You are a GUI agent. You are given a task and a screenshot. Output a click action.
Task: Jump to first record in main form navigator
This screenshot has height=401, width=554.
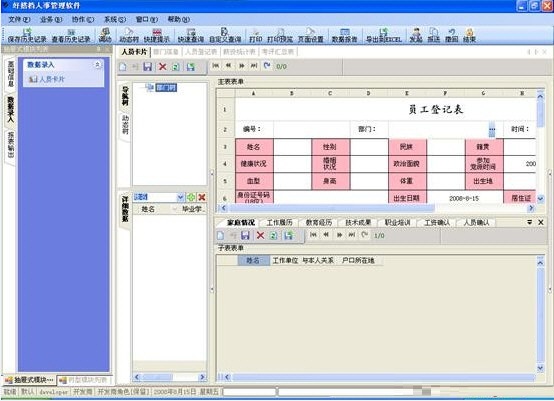(x=216, y=66)
